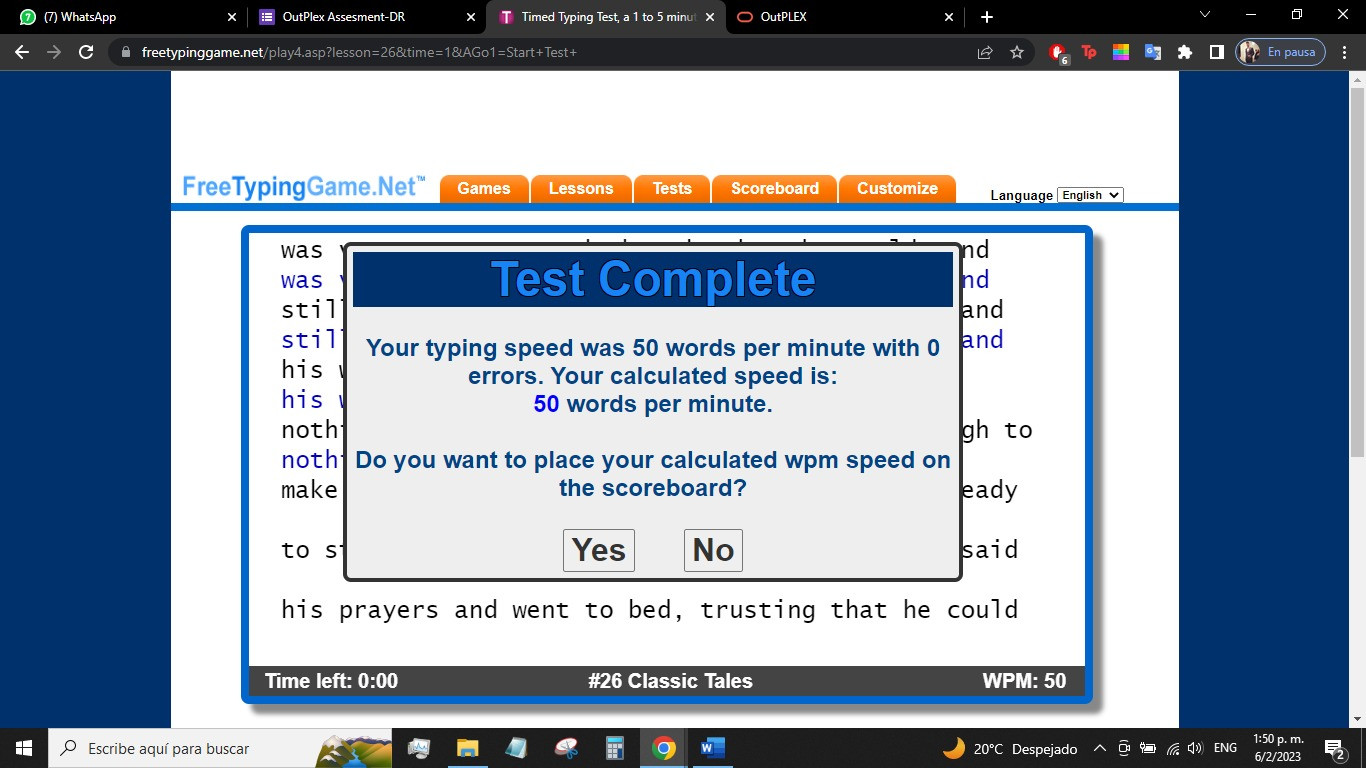Open the notification center icon
Screen dimensions: 1366x768
(1335, 748)
